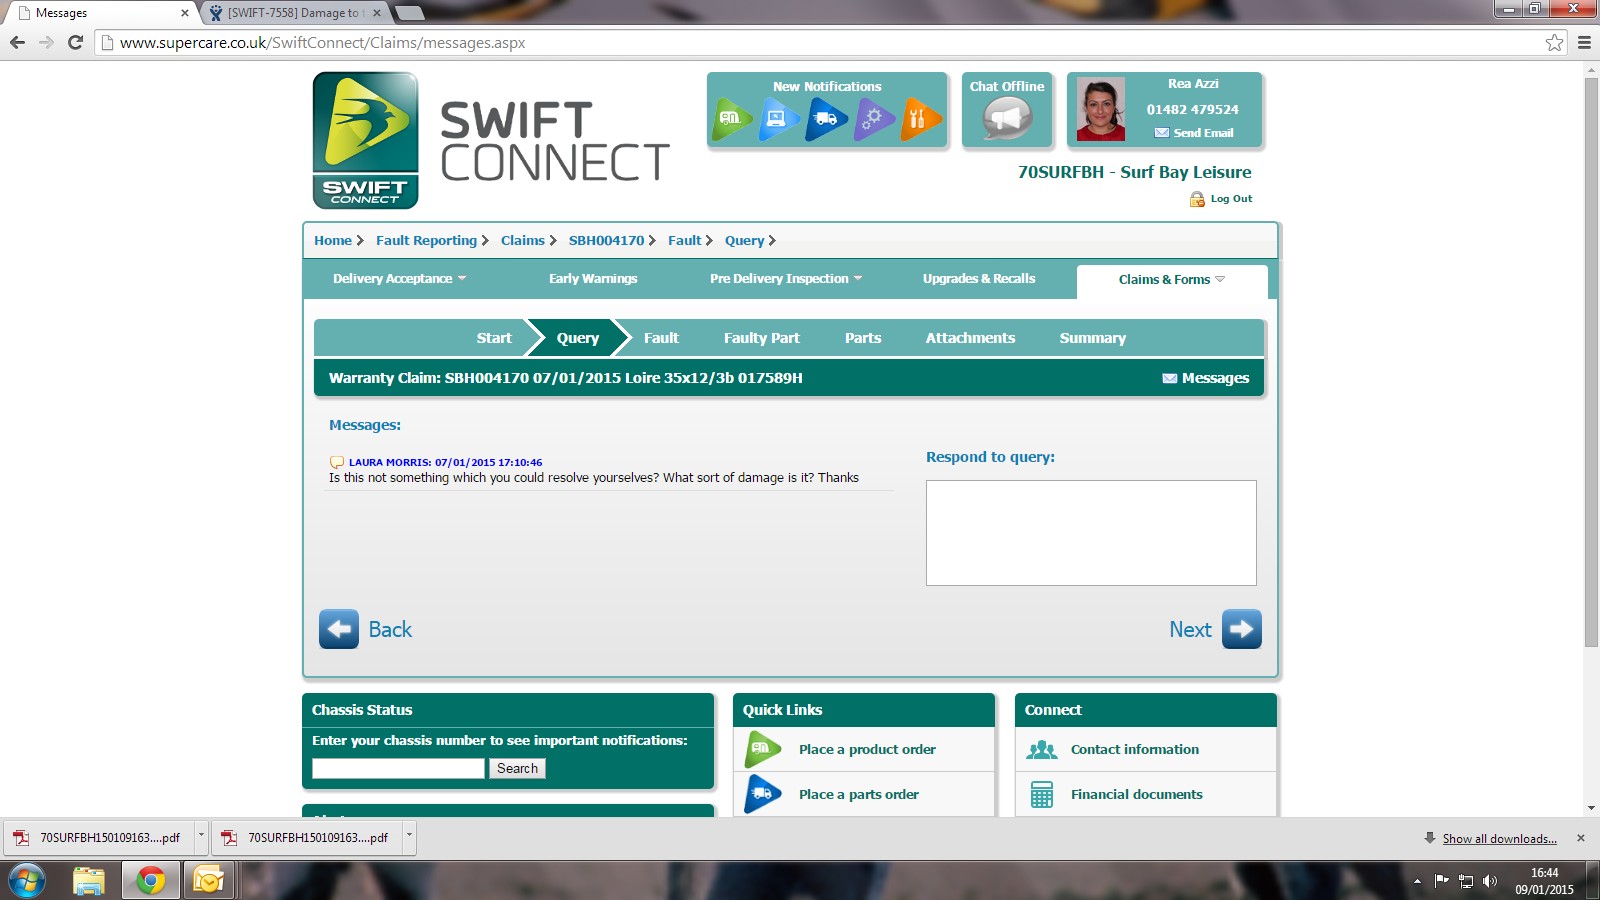This screenshot has width=1600, height=900.
Task: Click the Fault breadcrumb link
Action: pos(685,240)
